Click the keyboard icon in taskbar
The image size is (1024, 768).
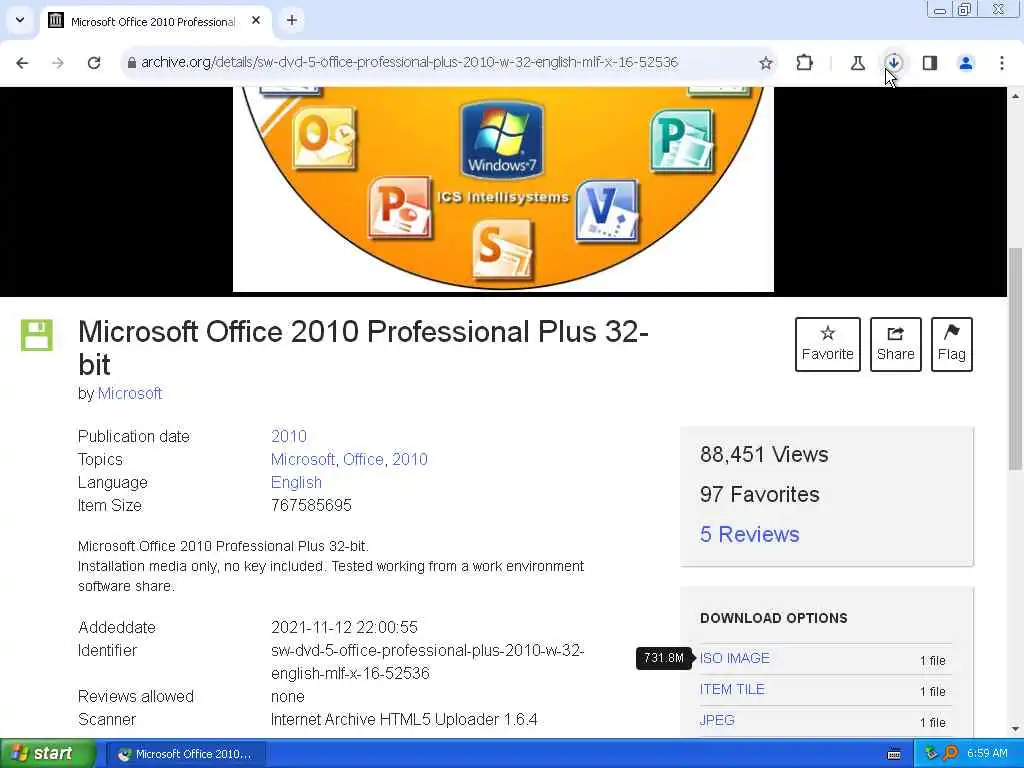click(894, 754)
